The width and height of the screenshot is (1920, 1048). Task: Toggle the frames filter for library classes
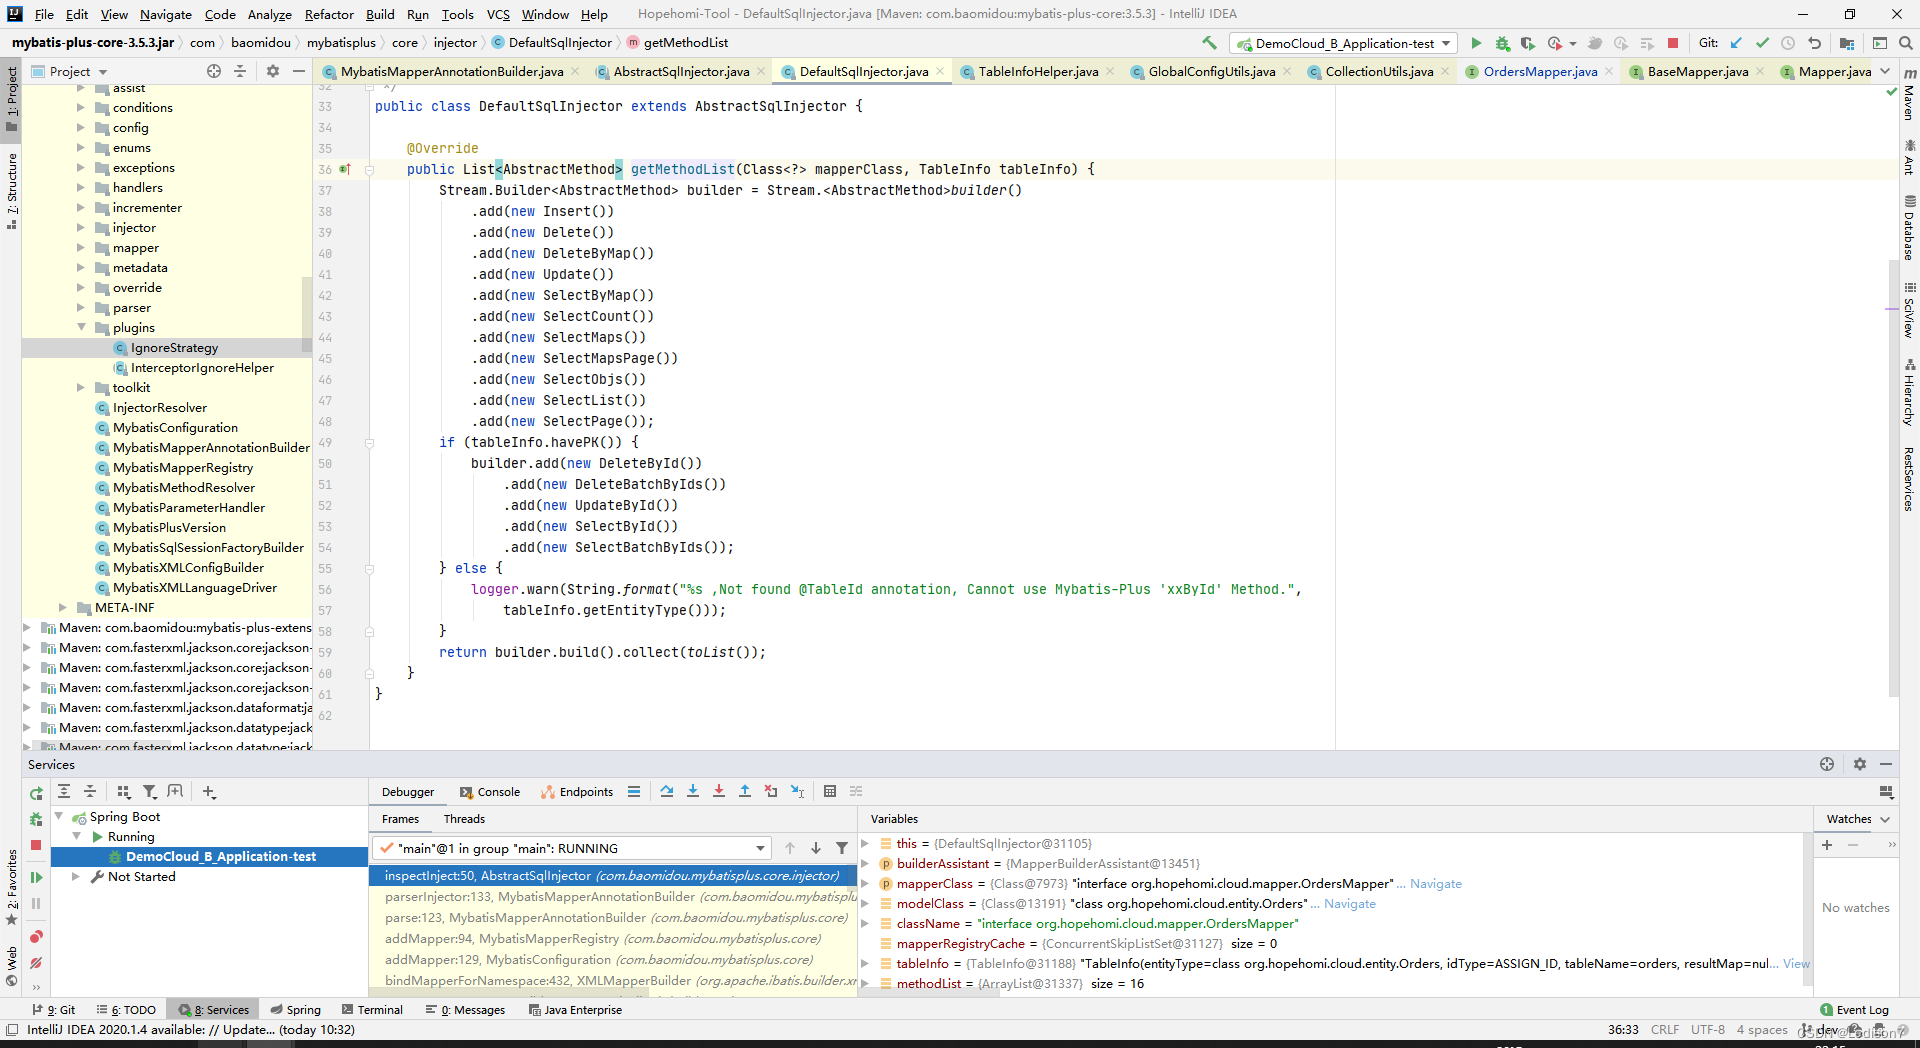point(842,848)
